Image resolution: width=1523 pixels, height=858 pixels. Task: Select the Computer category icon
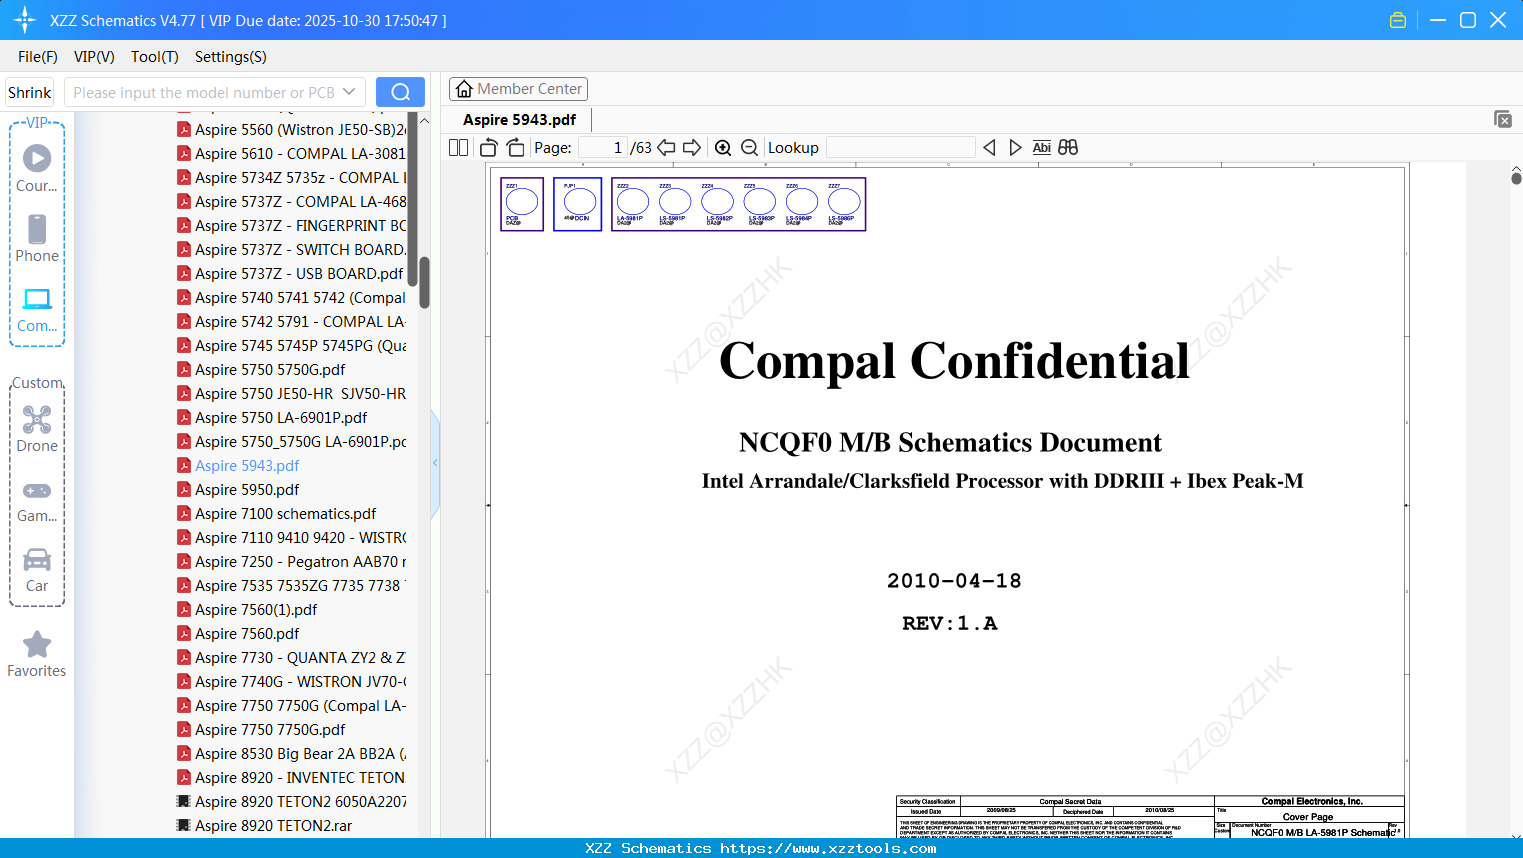37,309
